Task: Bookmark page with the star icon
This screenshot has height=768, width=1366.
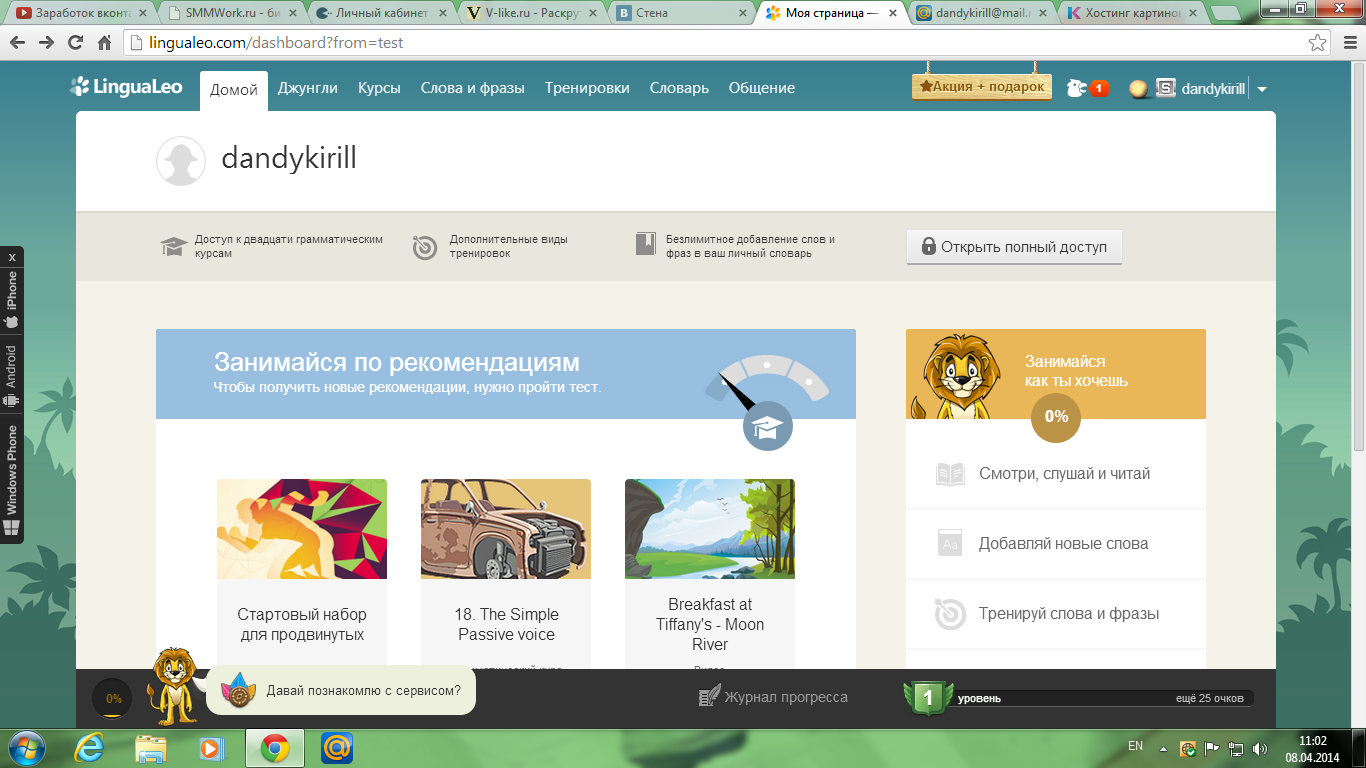Action: (x=1318, y=43)
